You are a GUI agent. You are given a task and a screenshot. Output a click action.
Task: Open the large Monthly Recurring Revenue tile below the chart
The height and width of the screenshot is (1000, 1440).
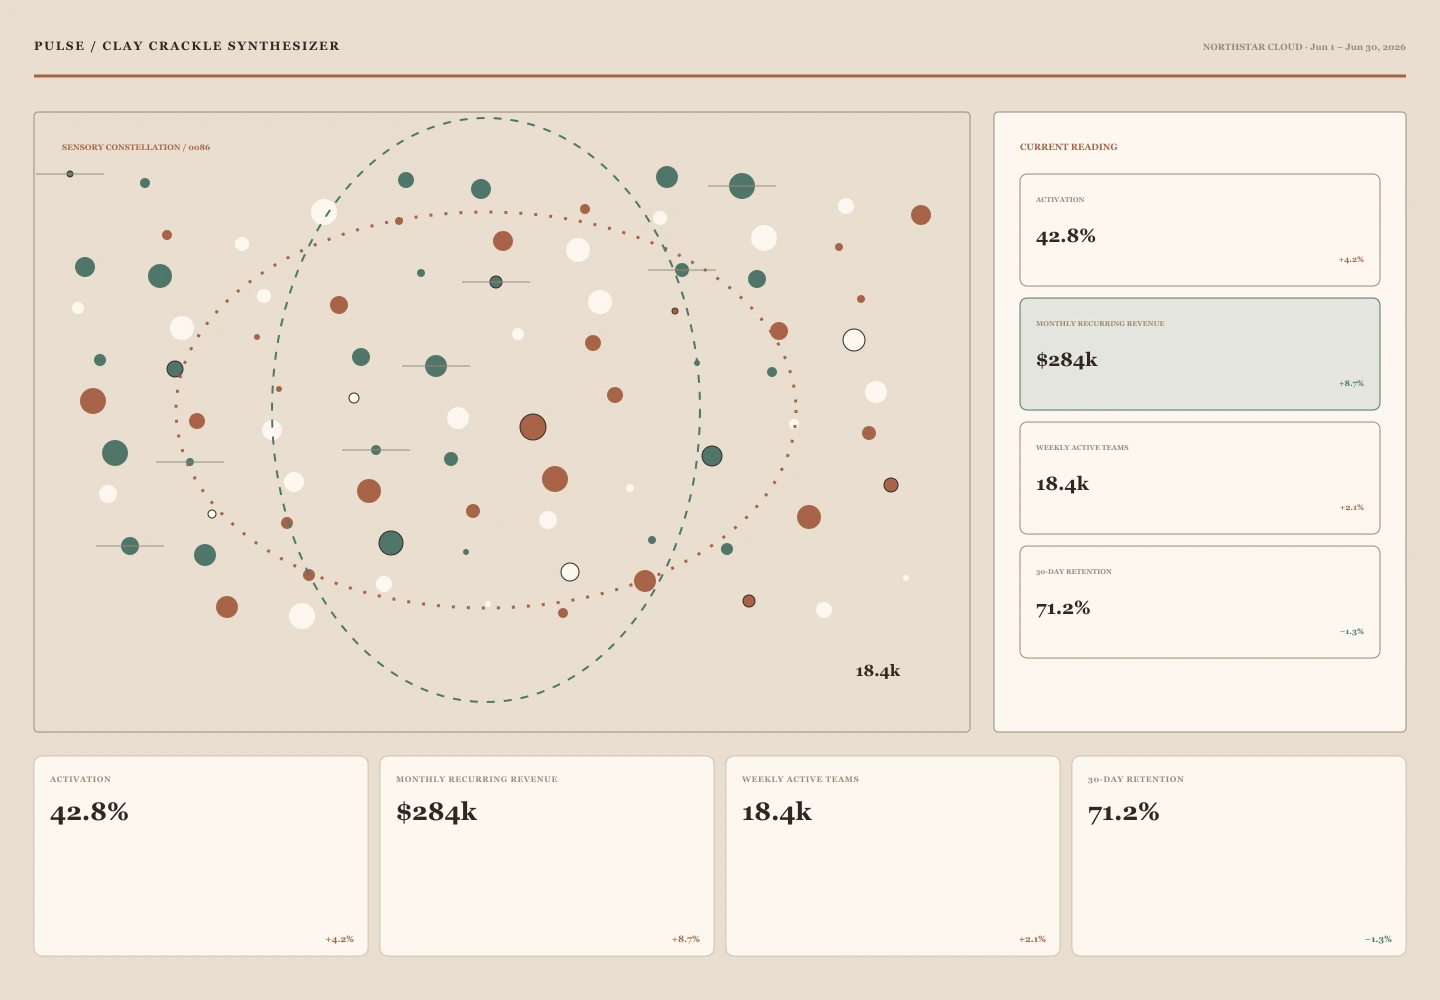click(547, 856)
